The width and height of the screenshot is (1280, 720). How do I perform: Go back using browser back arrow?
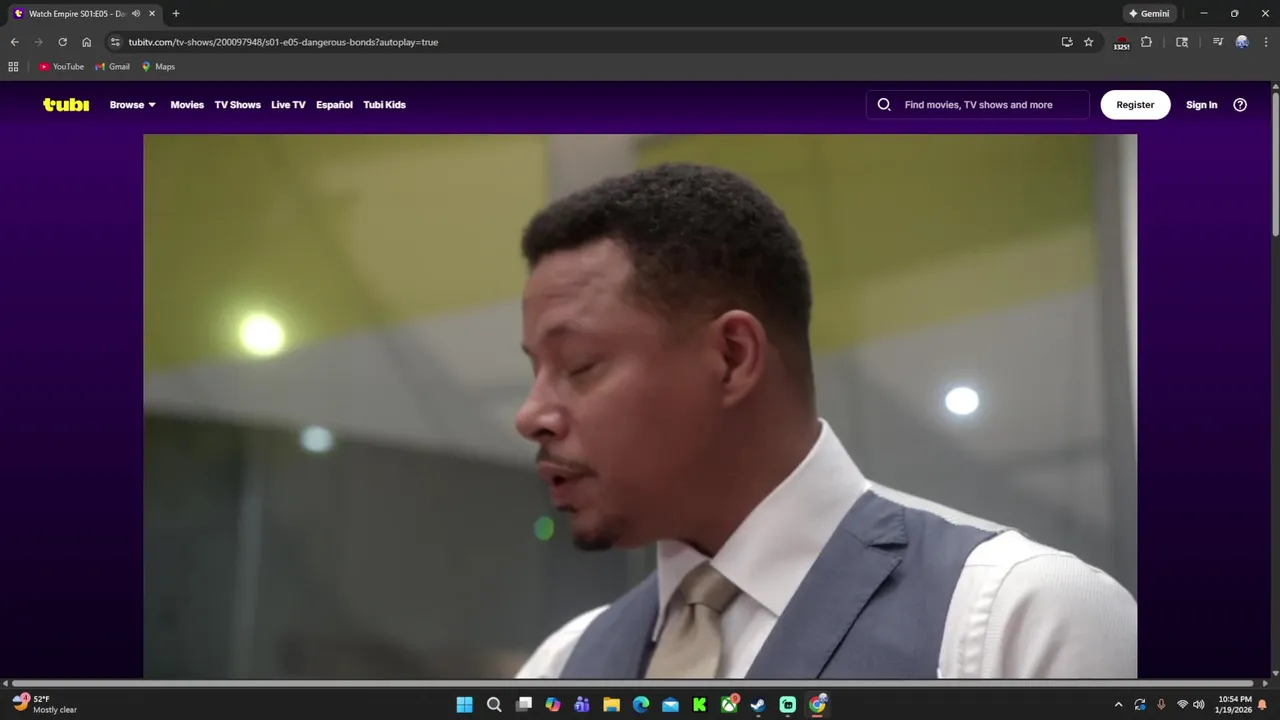(x=14, y=42)
